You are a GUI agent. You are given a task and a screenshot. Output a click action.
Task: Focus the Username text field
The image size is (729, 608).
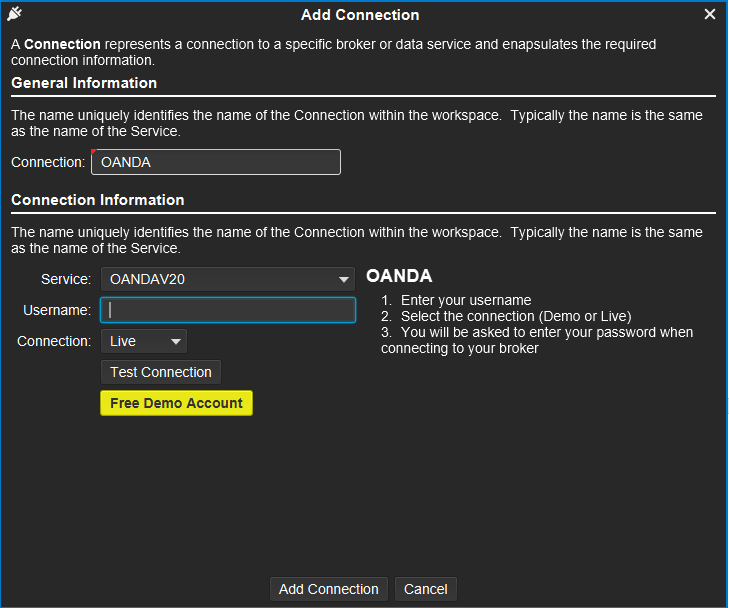click(x=228, y=310)
